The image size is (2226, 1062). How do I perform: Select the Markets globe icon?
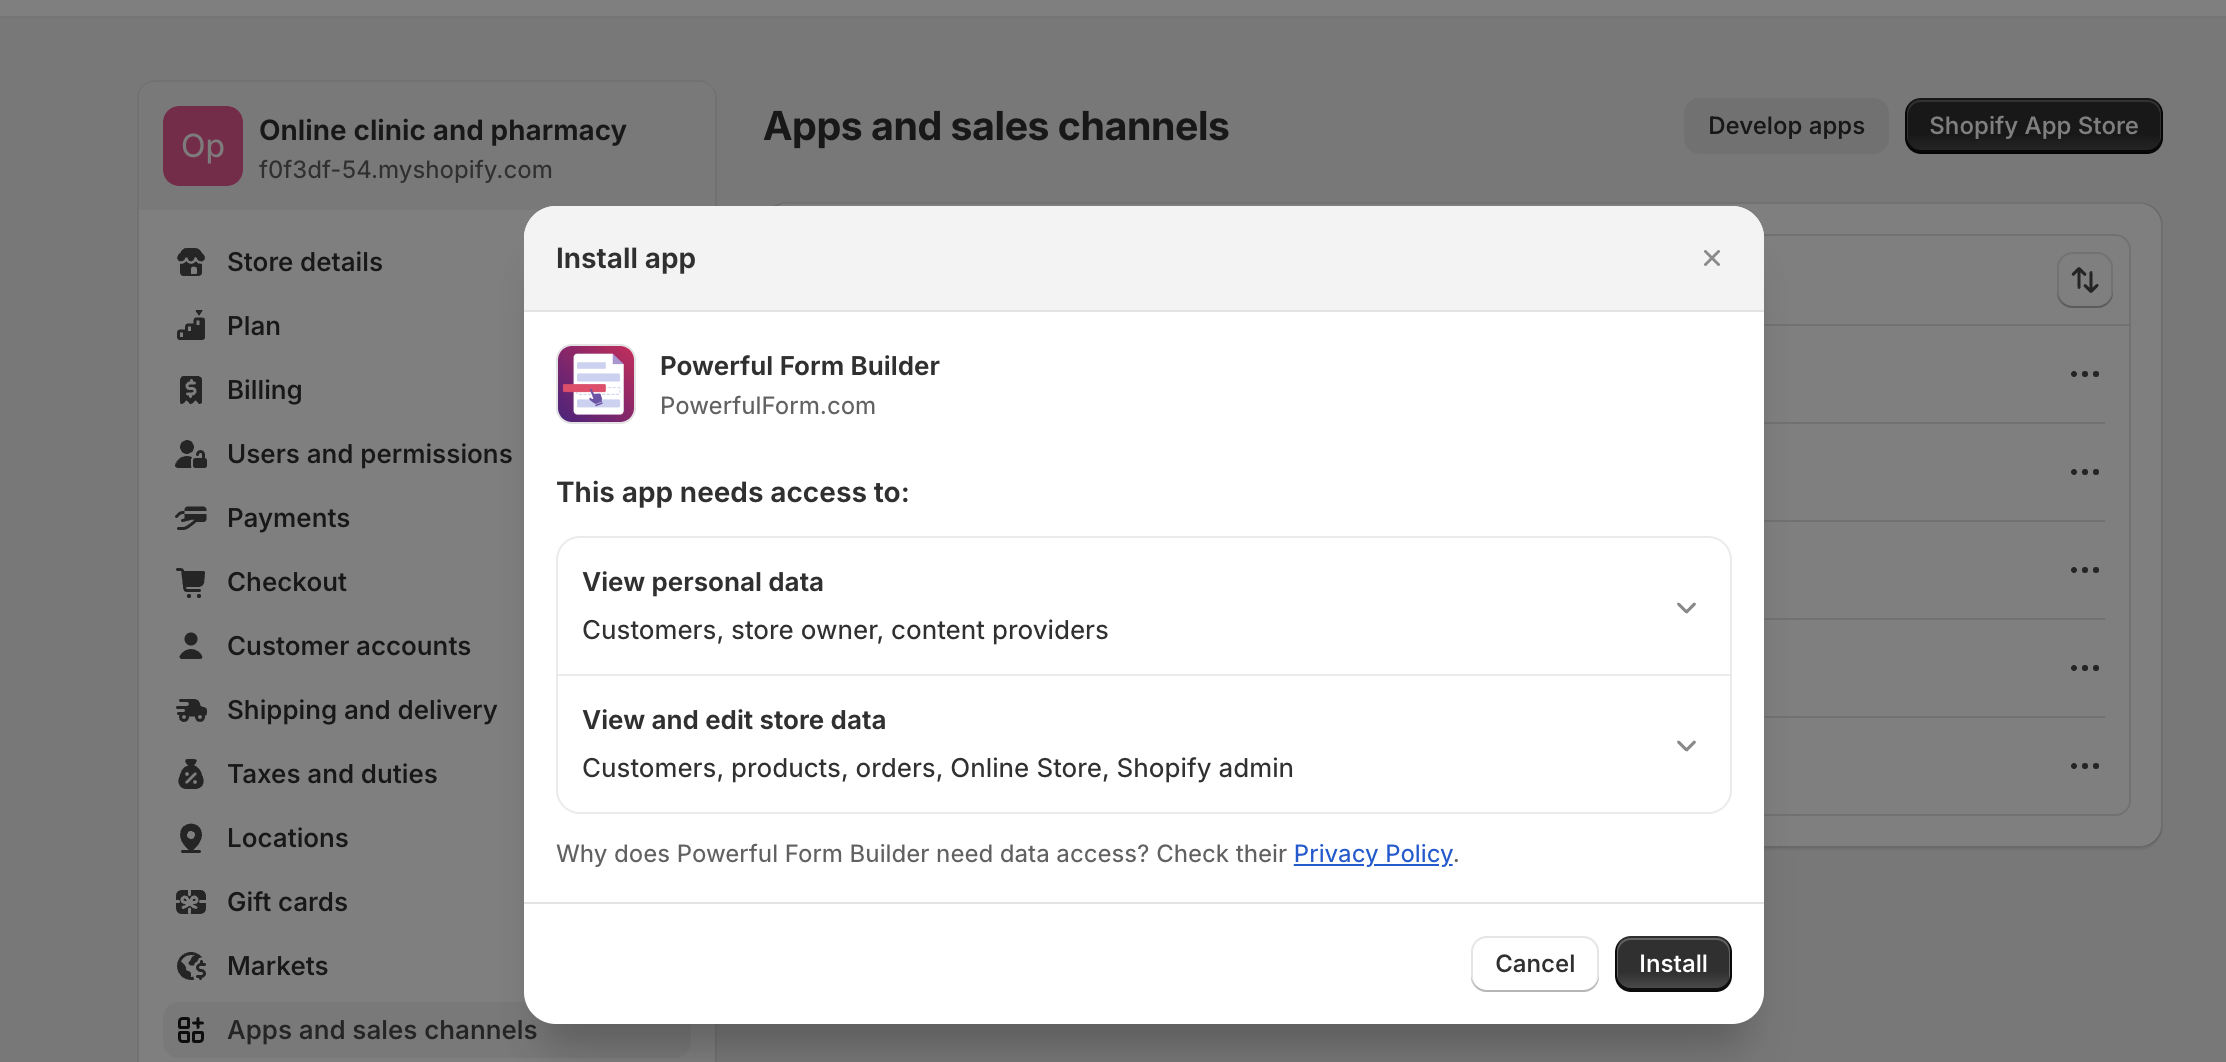point(191,965)
